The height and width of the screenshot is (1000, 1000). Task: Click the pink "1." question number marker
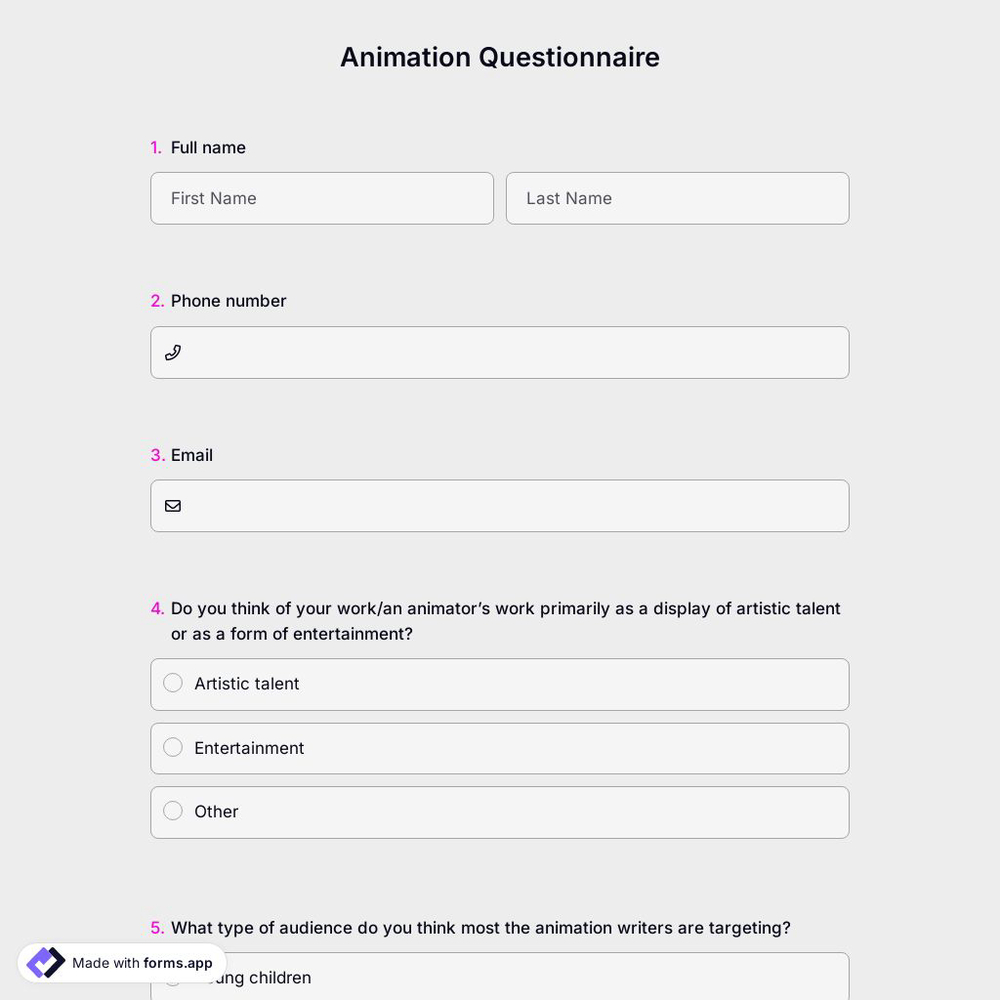[x=156, y=147]
